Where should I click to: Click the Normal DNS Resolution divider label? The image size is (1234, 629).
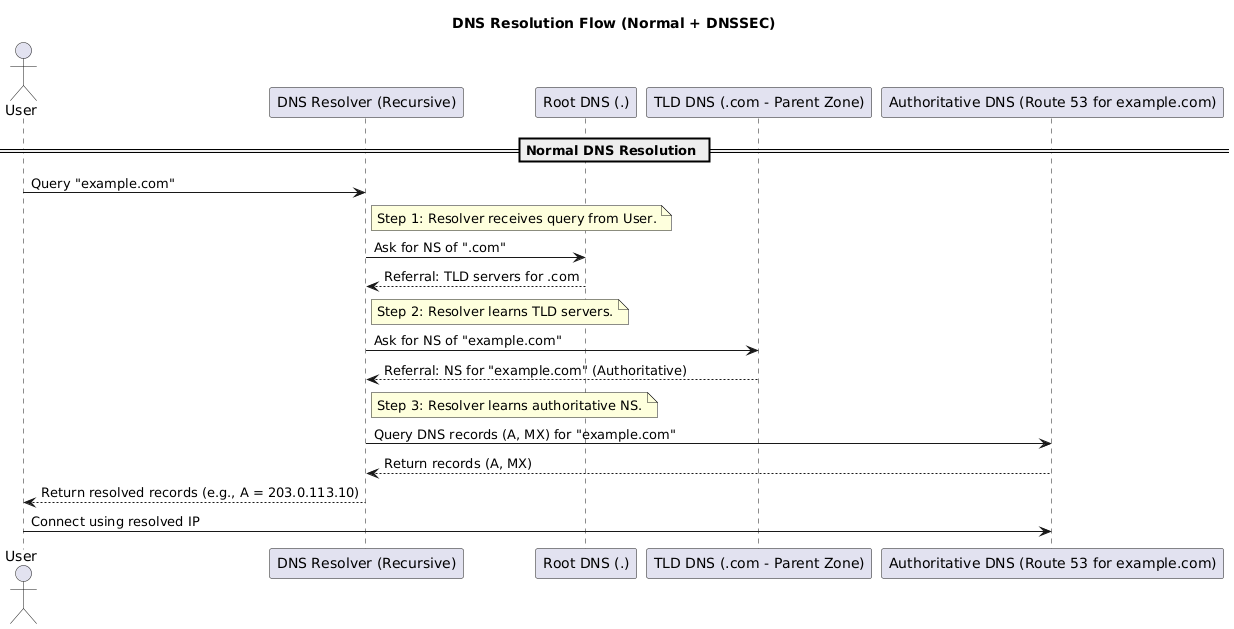[x=613, y=151]
